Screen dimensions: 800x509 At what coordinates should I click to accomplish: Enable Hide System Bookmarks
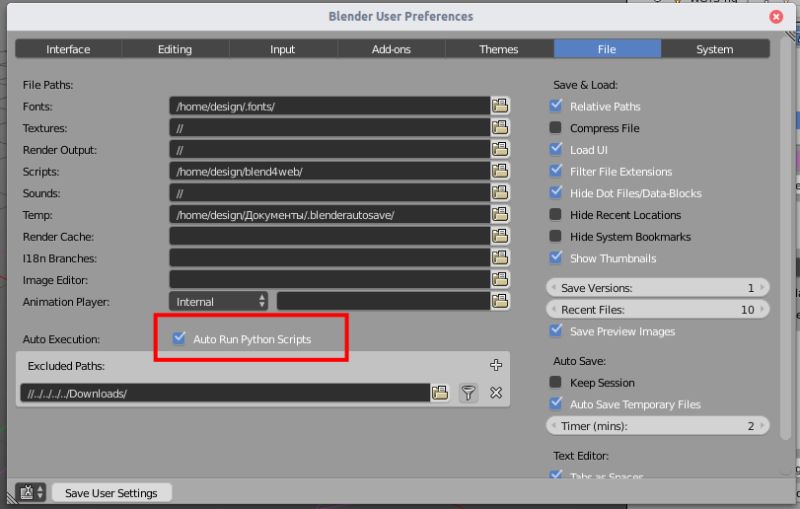(556, 236)
